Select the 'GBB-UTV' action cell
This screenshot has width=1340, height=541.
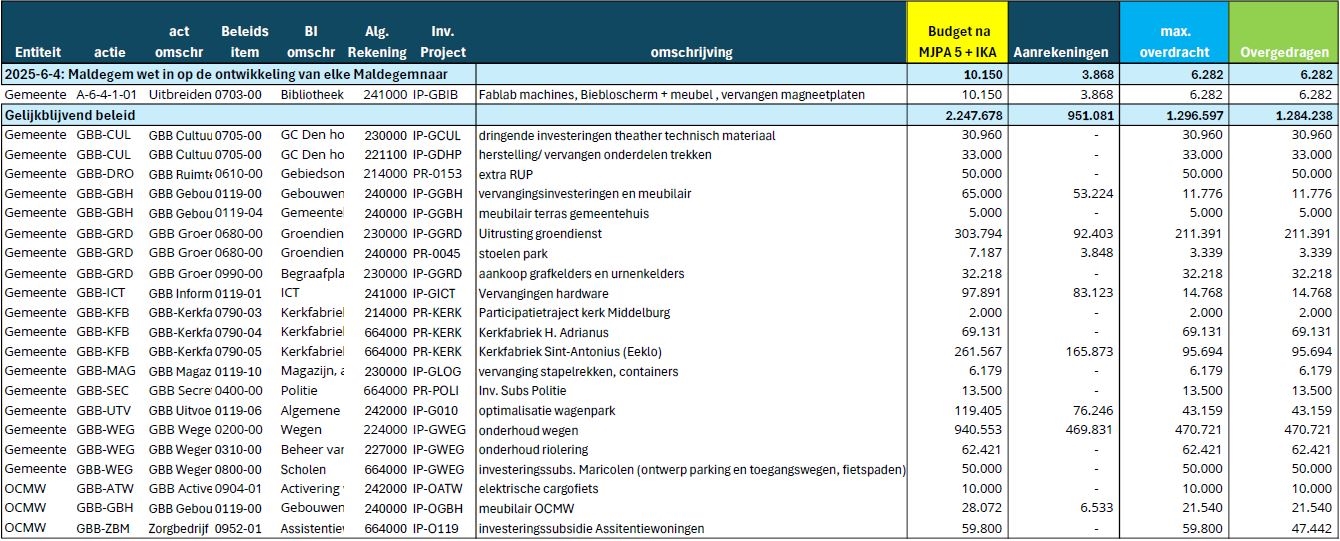click(x=104, y=411)
